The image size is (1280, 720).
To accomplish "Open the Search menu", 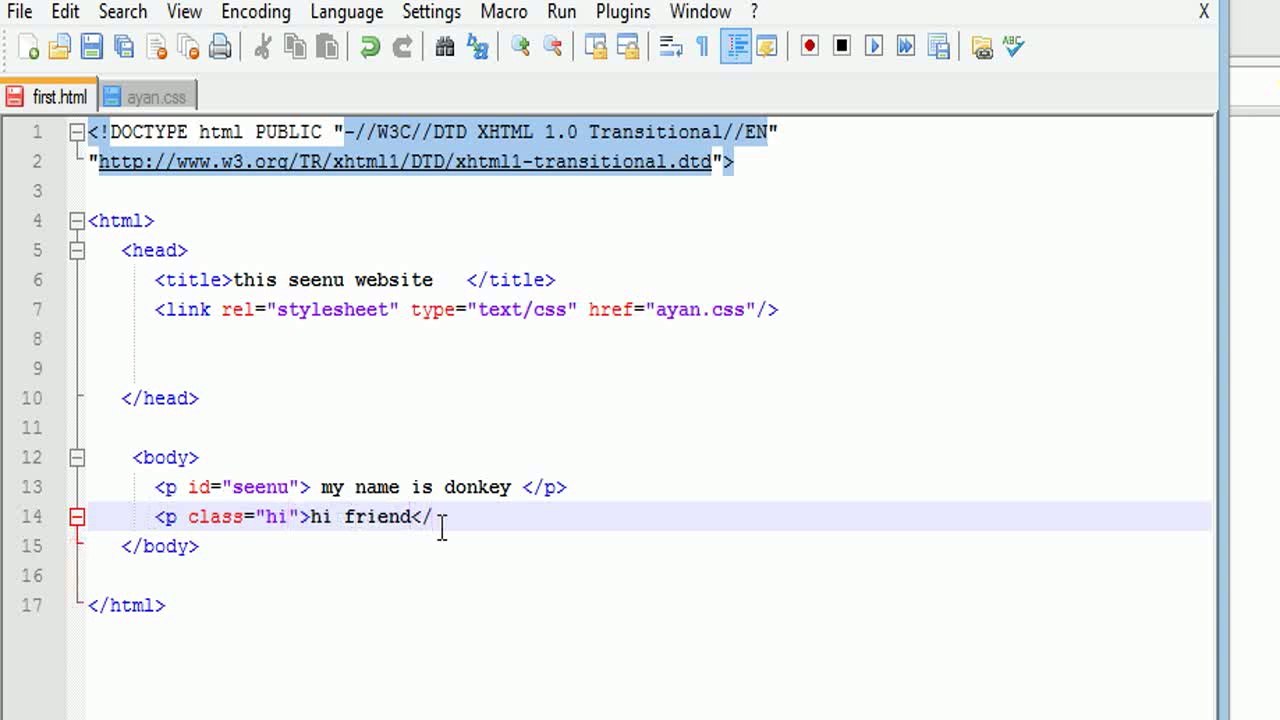I will tap(123, 12).
